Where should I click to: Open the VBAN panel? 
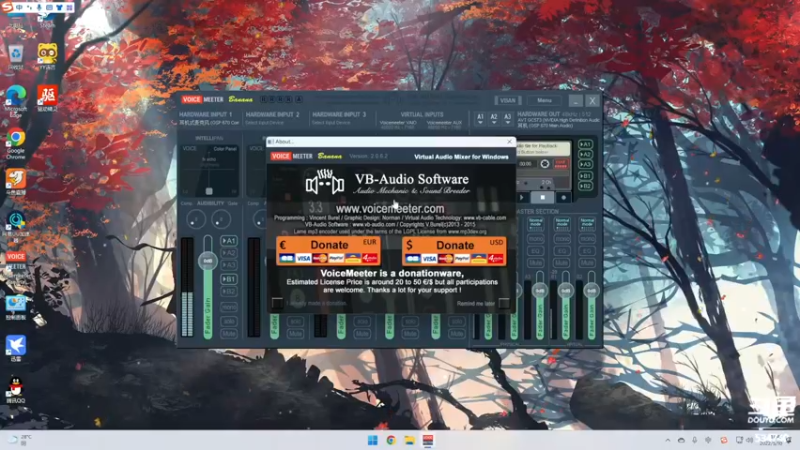coord(508,101)
